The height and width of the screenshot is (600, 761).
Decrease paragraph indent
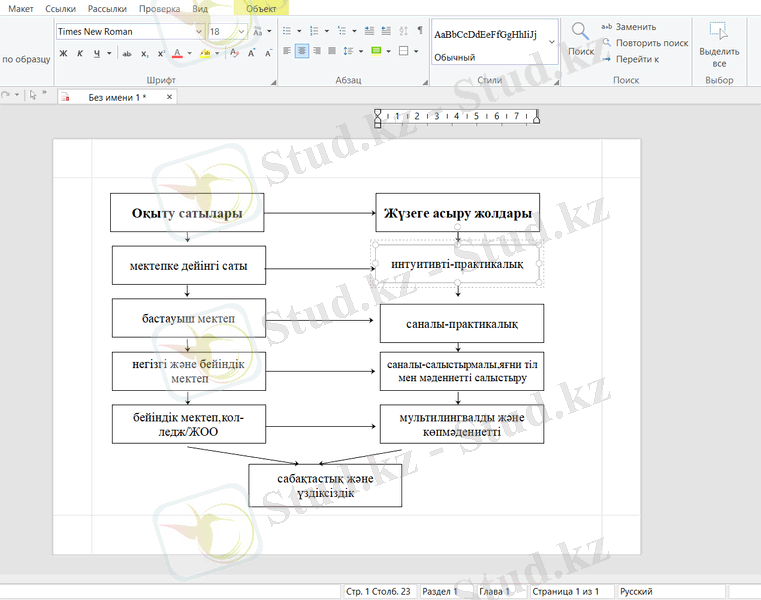(x=386, y=31)
